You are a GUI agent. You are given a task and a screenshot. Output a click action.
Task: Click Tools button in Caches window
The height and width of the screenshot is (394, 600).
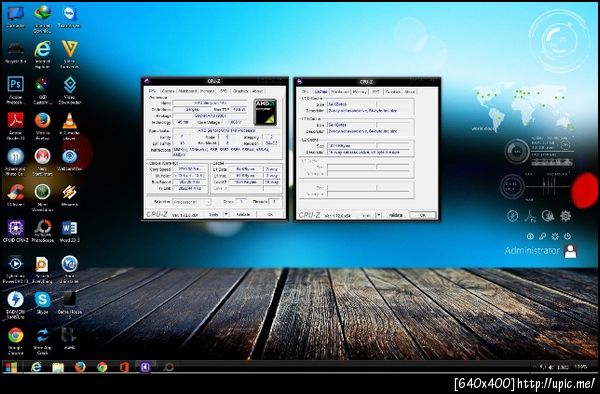(366, 215)
